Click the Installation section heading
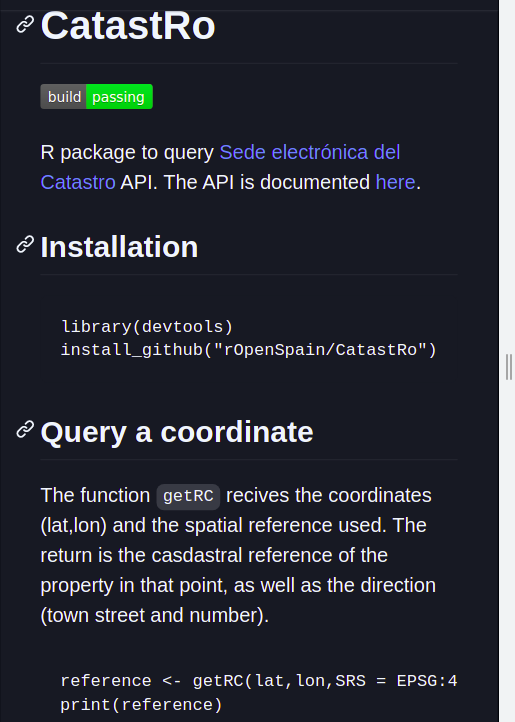Viewport: 515px width, 722px height. [x=119, y=247]
